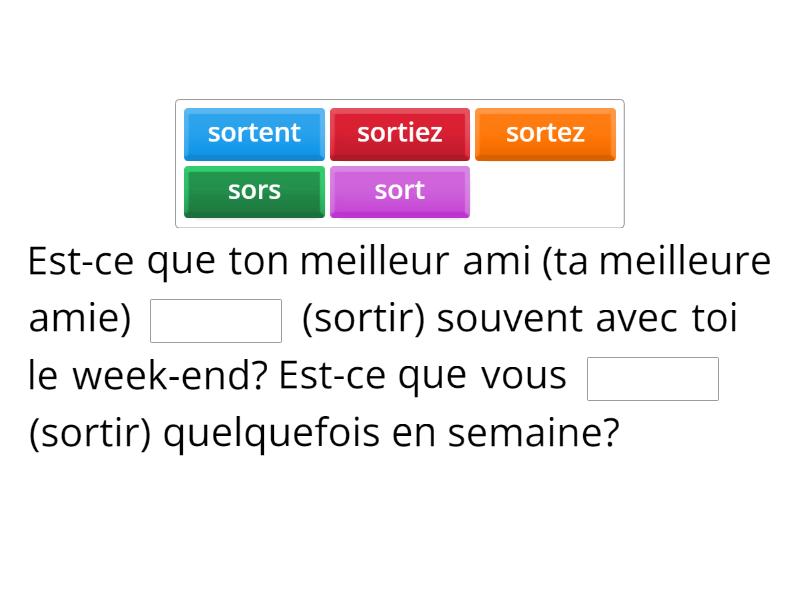Click the second blank after 'vous'
This screenshot has width=800, height=600.
(653, 378)
